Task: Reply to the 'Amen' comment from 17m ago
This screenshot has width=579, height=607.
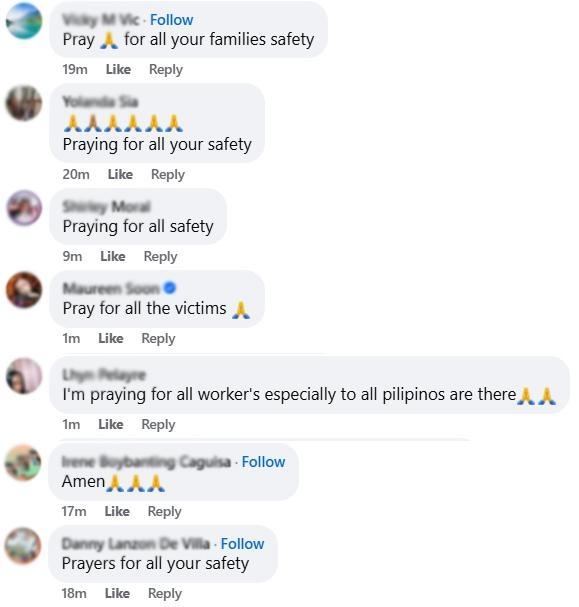Action: (x=164, y=512)
